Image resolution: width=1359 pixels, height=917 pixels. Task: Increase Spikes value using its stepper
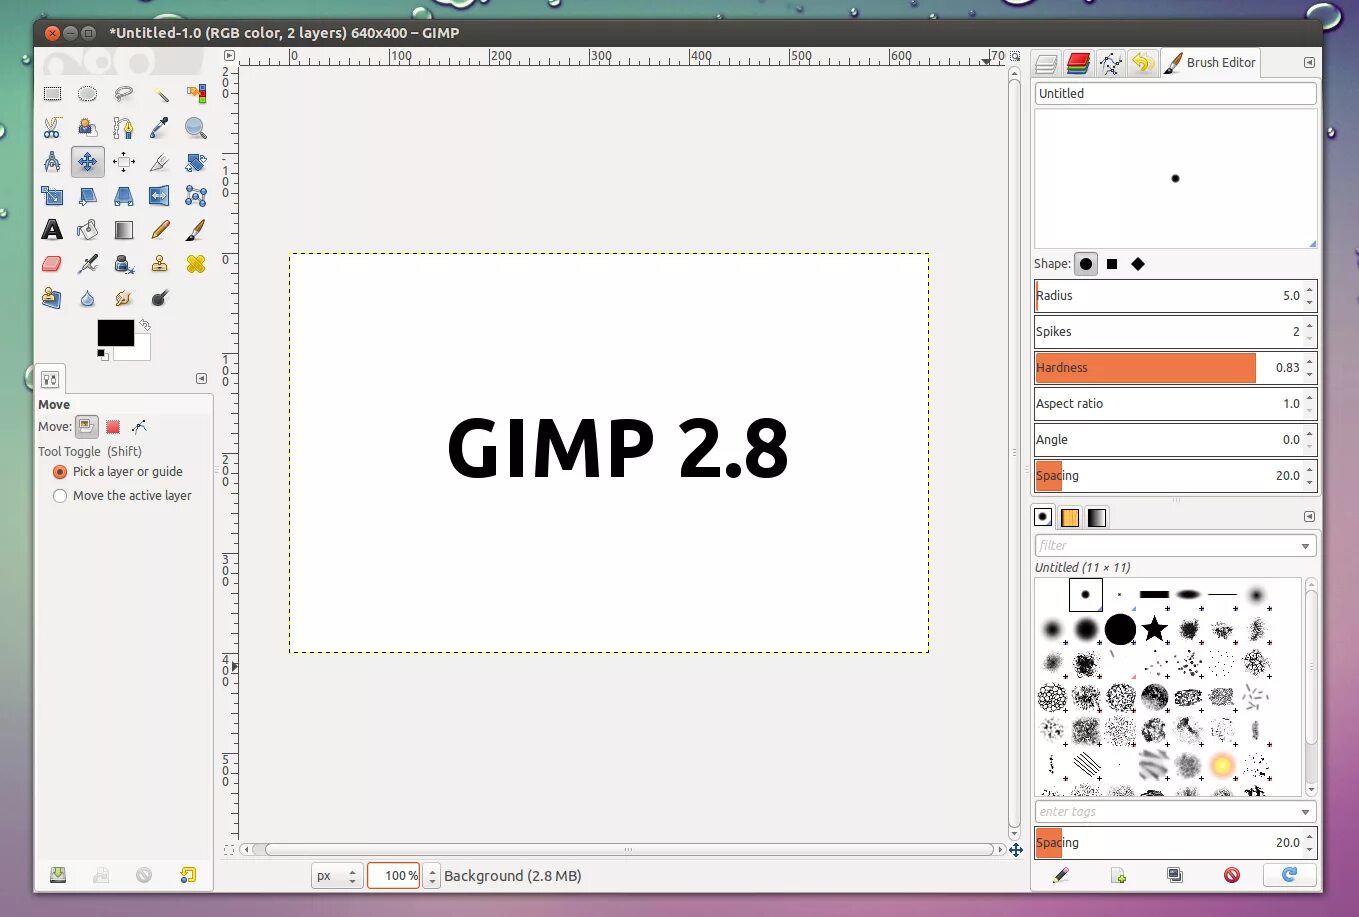[x=1310, y=326]
